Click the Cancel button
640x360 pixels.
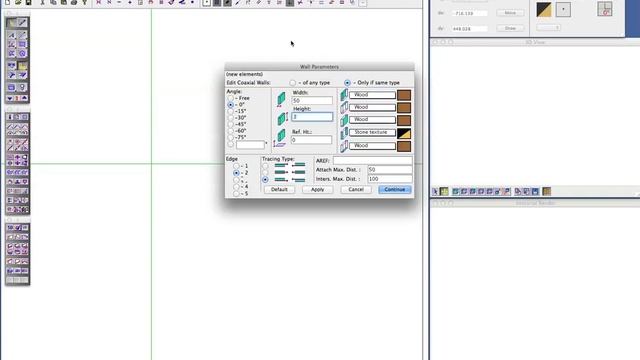tap(356, 189)
